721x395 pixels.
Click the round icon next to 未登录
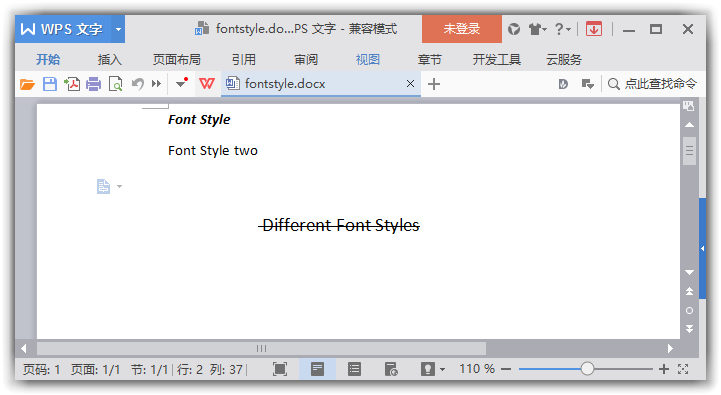tap(514, 29)
